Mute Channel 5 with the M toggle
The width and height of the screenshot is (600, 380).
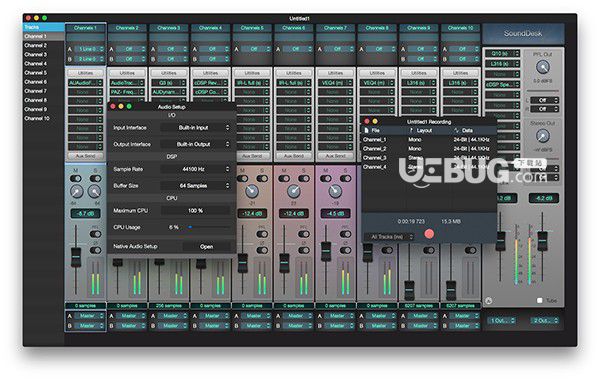(x=243, y=178)
